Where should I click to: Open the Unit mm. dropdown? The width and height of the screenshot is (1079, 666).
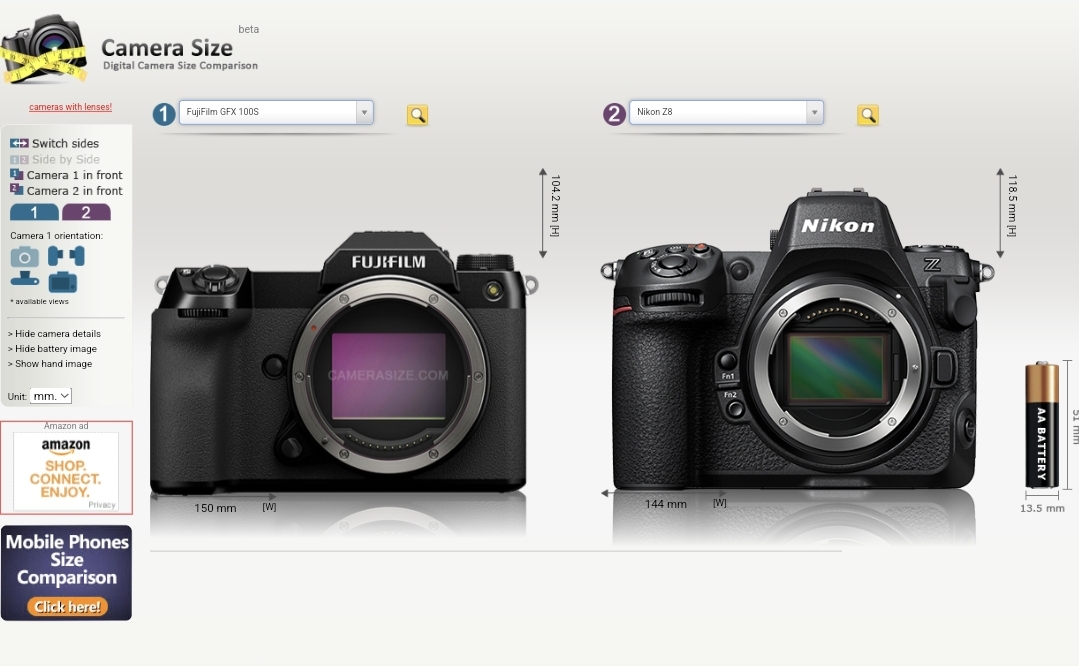click(x=51, y=396)
